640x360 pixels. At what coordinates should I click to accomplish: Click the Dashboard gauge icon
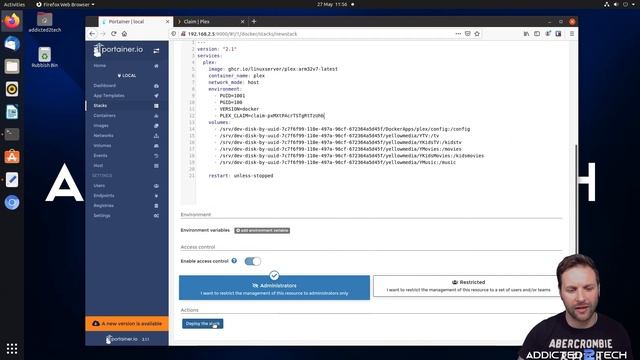(156, 86)
